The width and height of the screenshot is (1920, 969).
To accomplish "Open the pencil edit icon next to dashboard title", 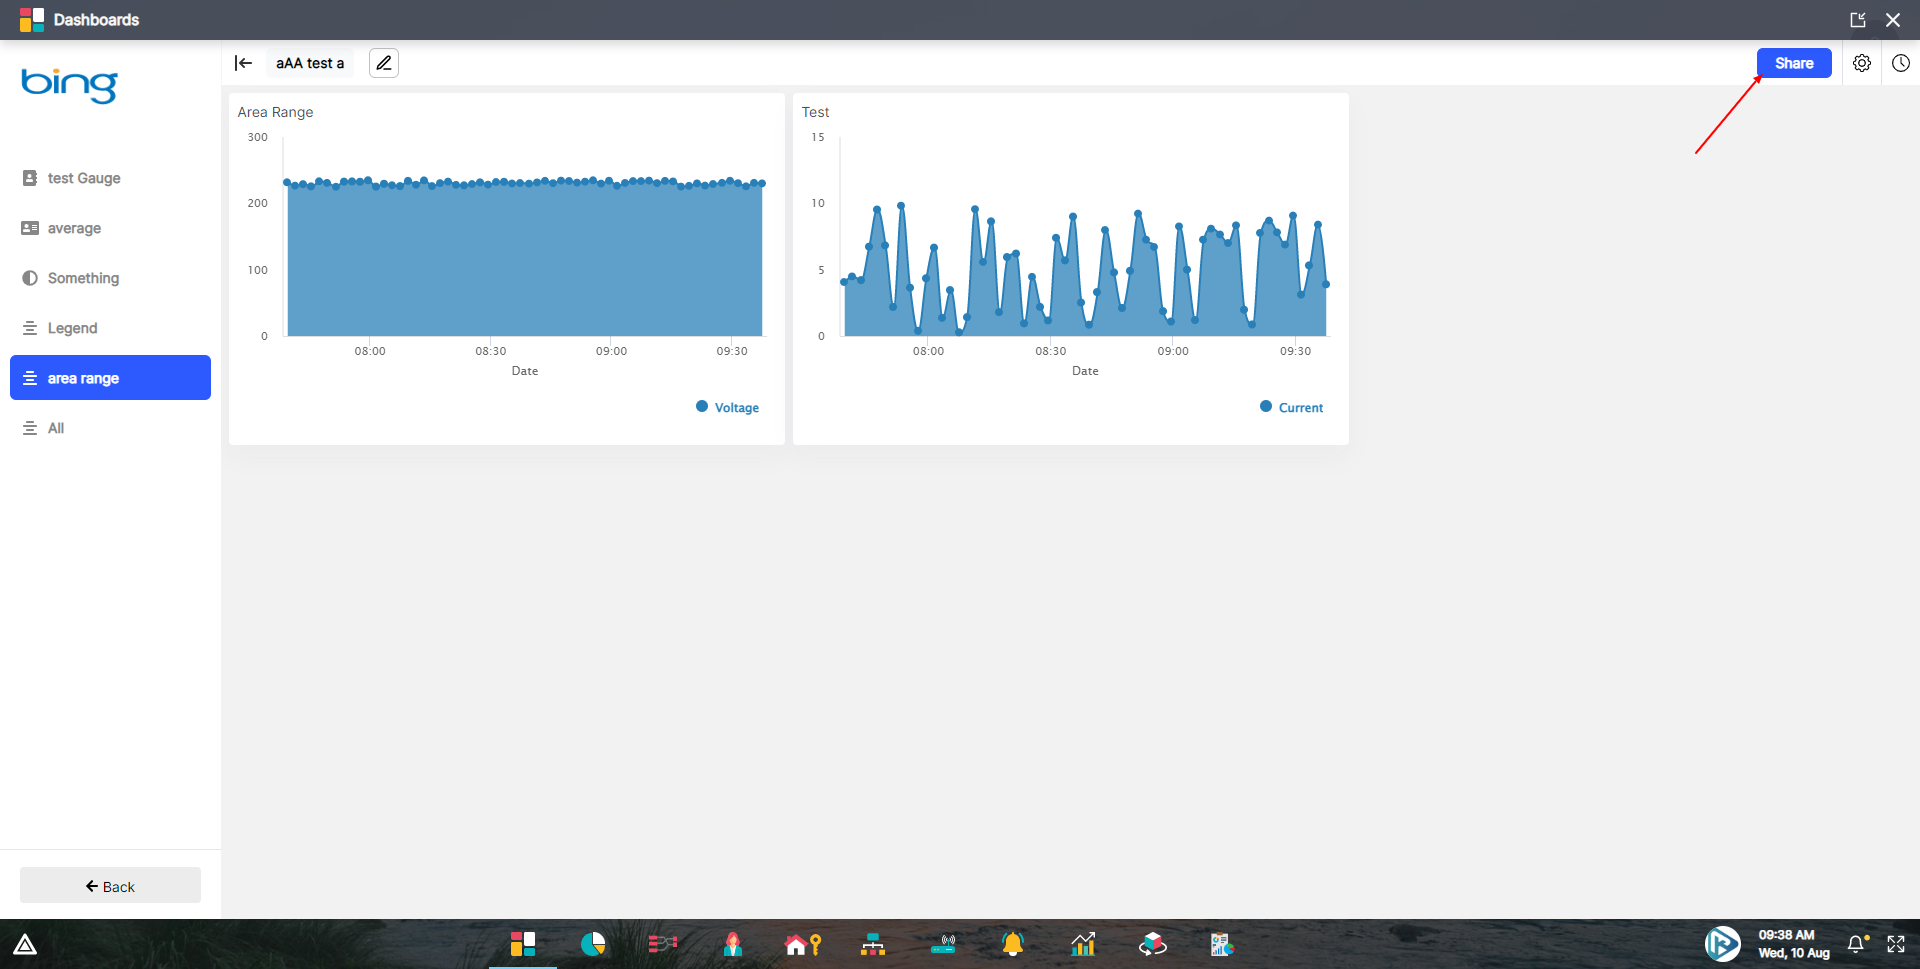I will pyautogui.click(x=383, y=62).
